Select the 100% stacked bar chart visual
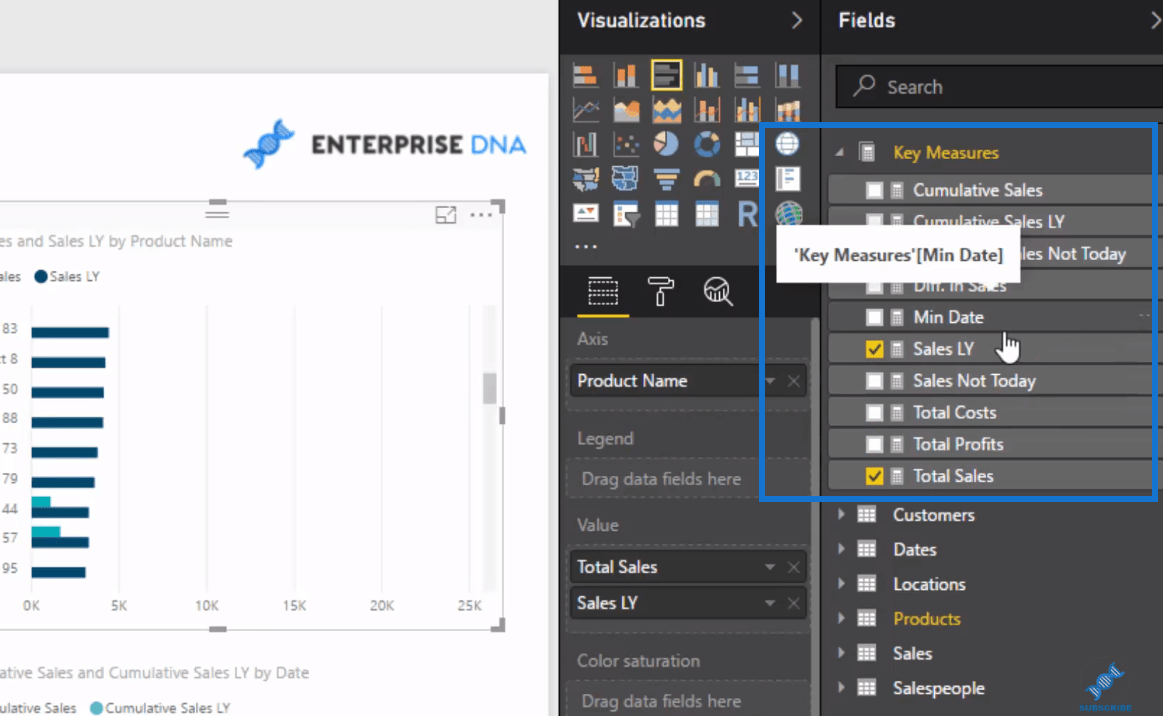The width and height of the screenshot is (1163, 716). pos(747,75)
